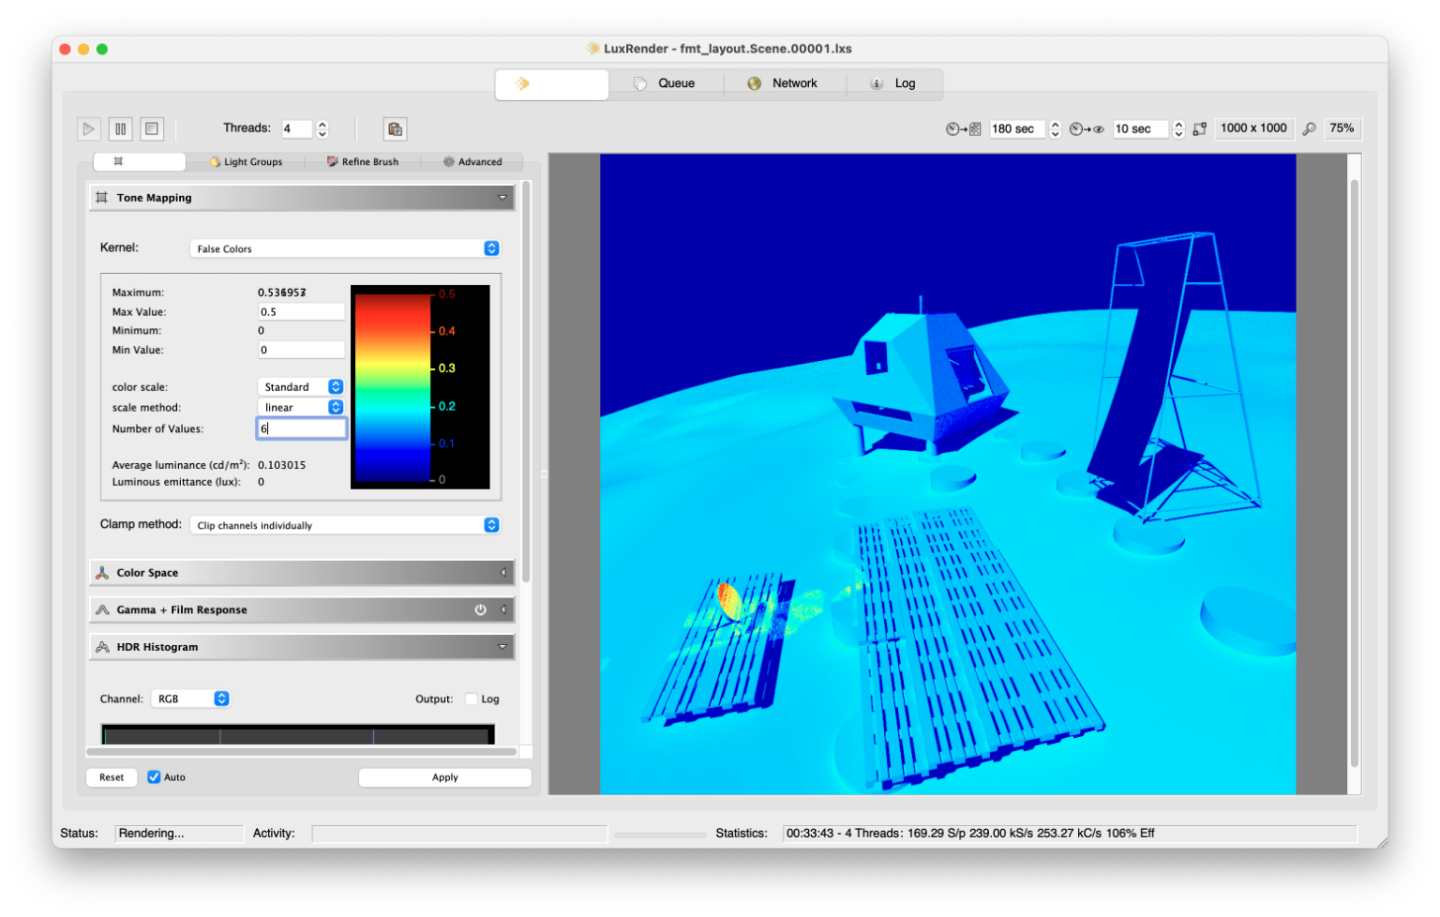The width and height of the screenshot is (1440, 917).
Task: Enable the Log output checkbox
Action: tap(471, 699)
